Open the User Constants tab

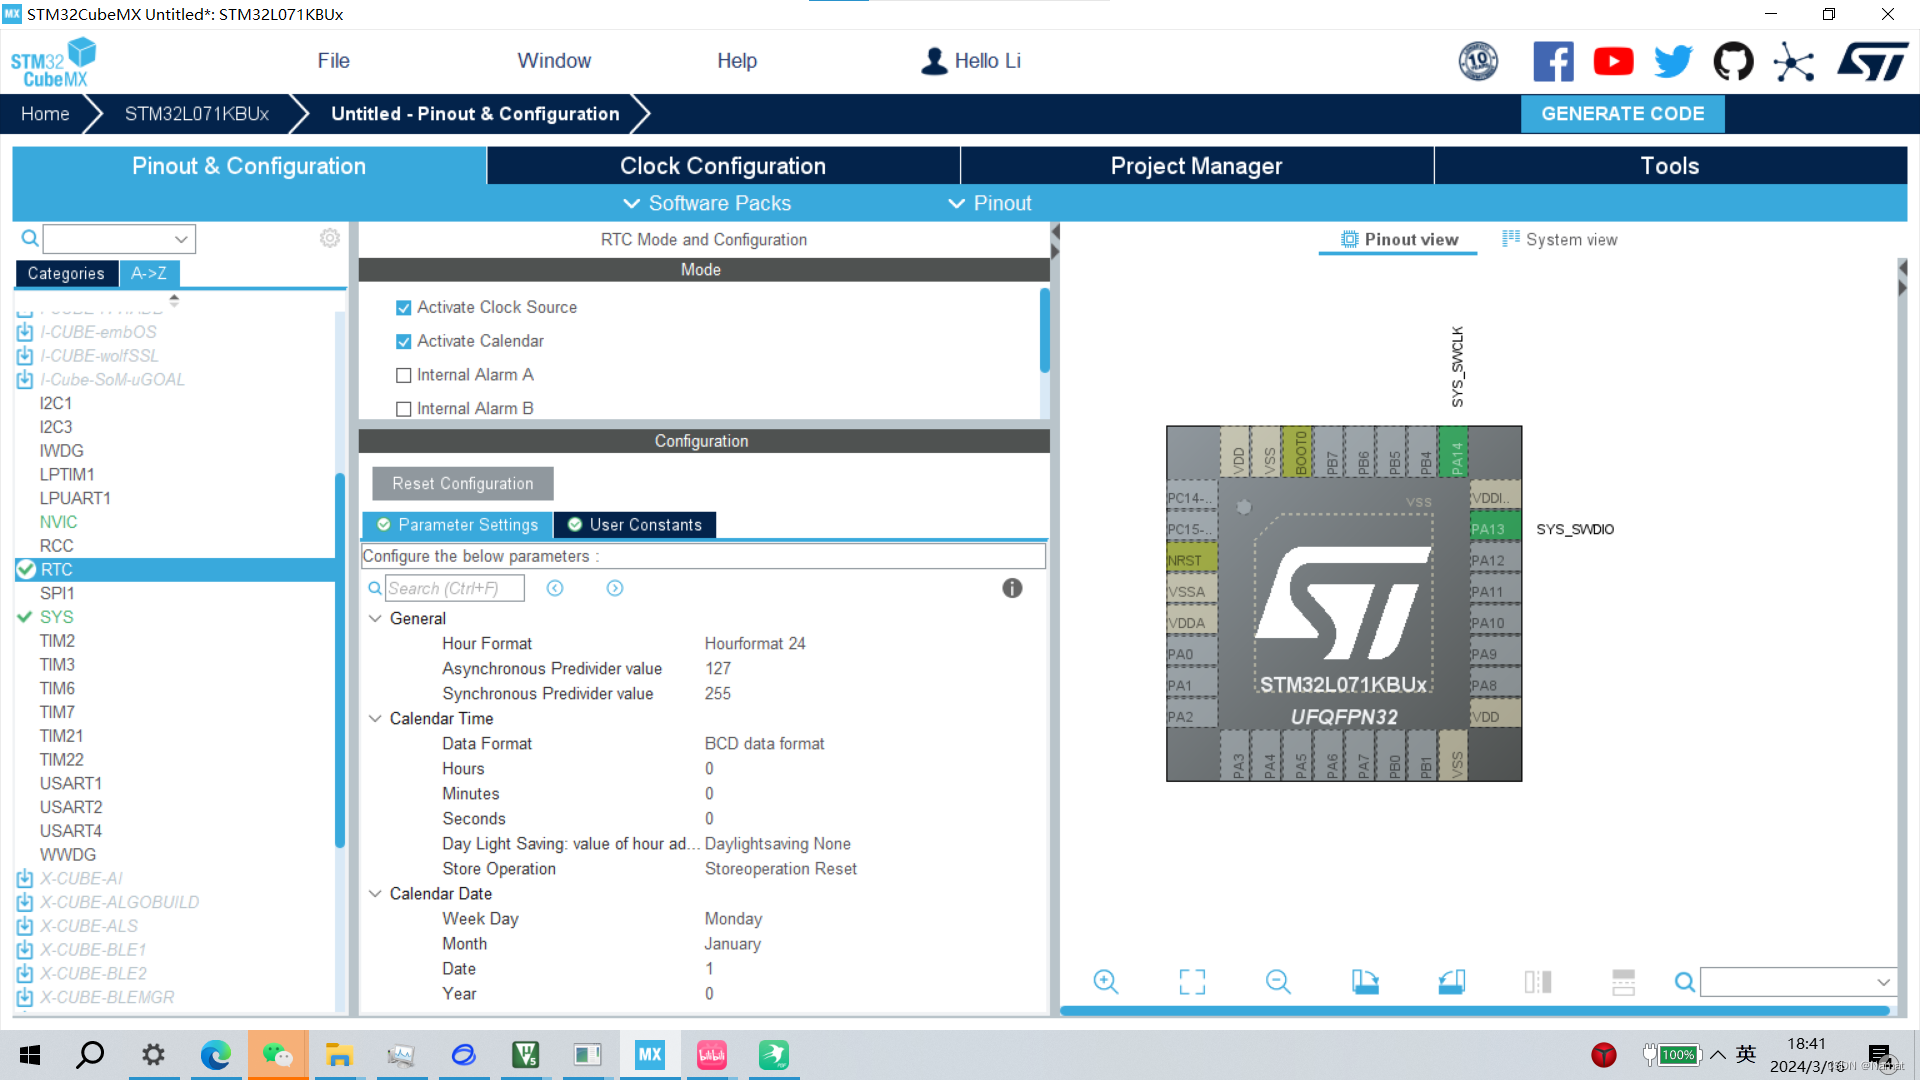[x=635, y=525]
